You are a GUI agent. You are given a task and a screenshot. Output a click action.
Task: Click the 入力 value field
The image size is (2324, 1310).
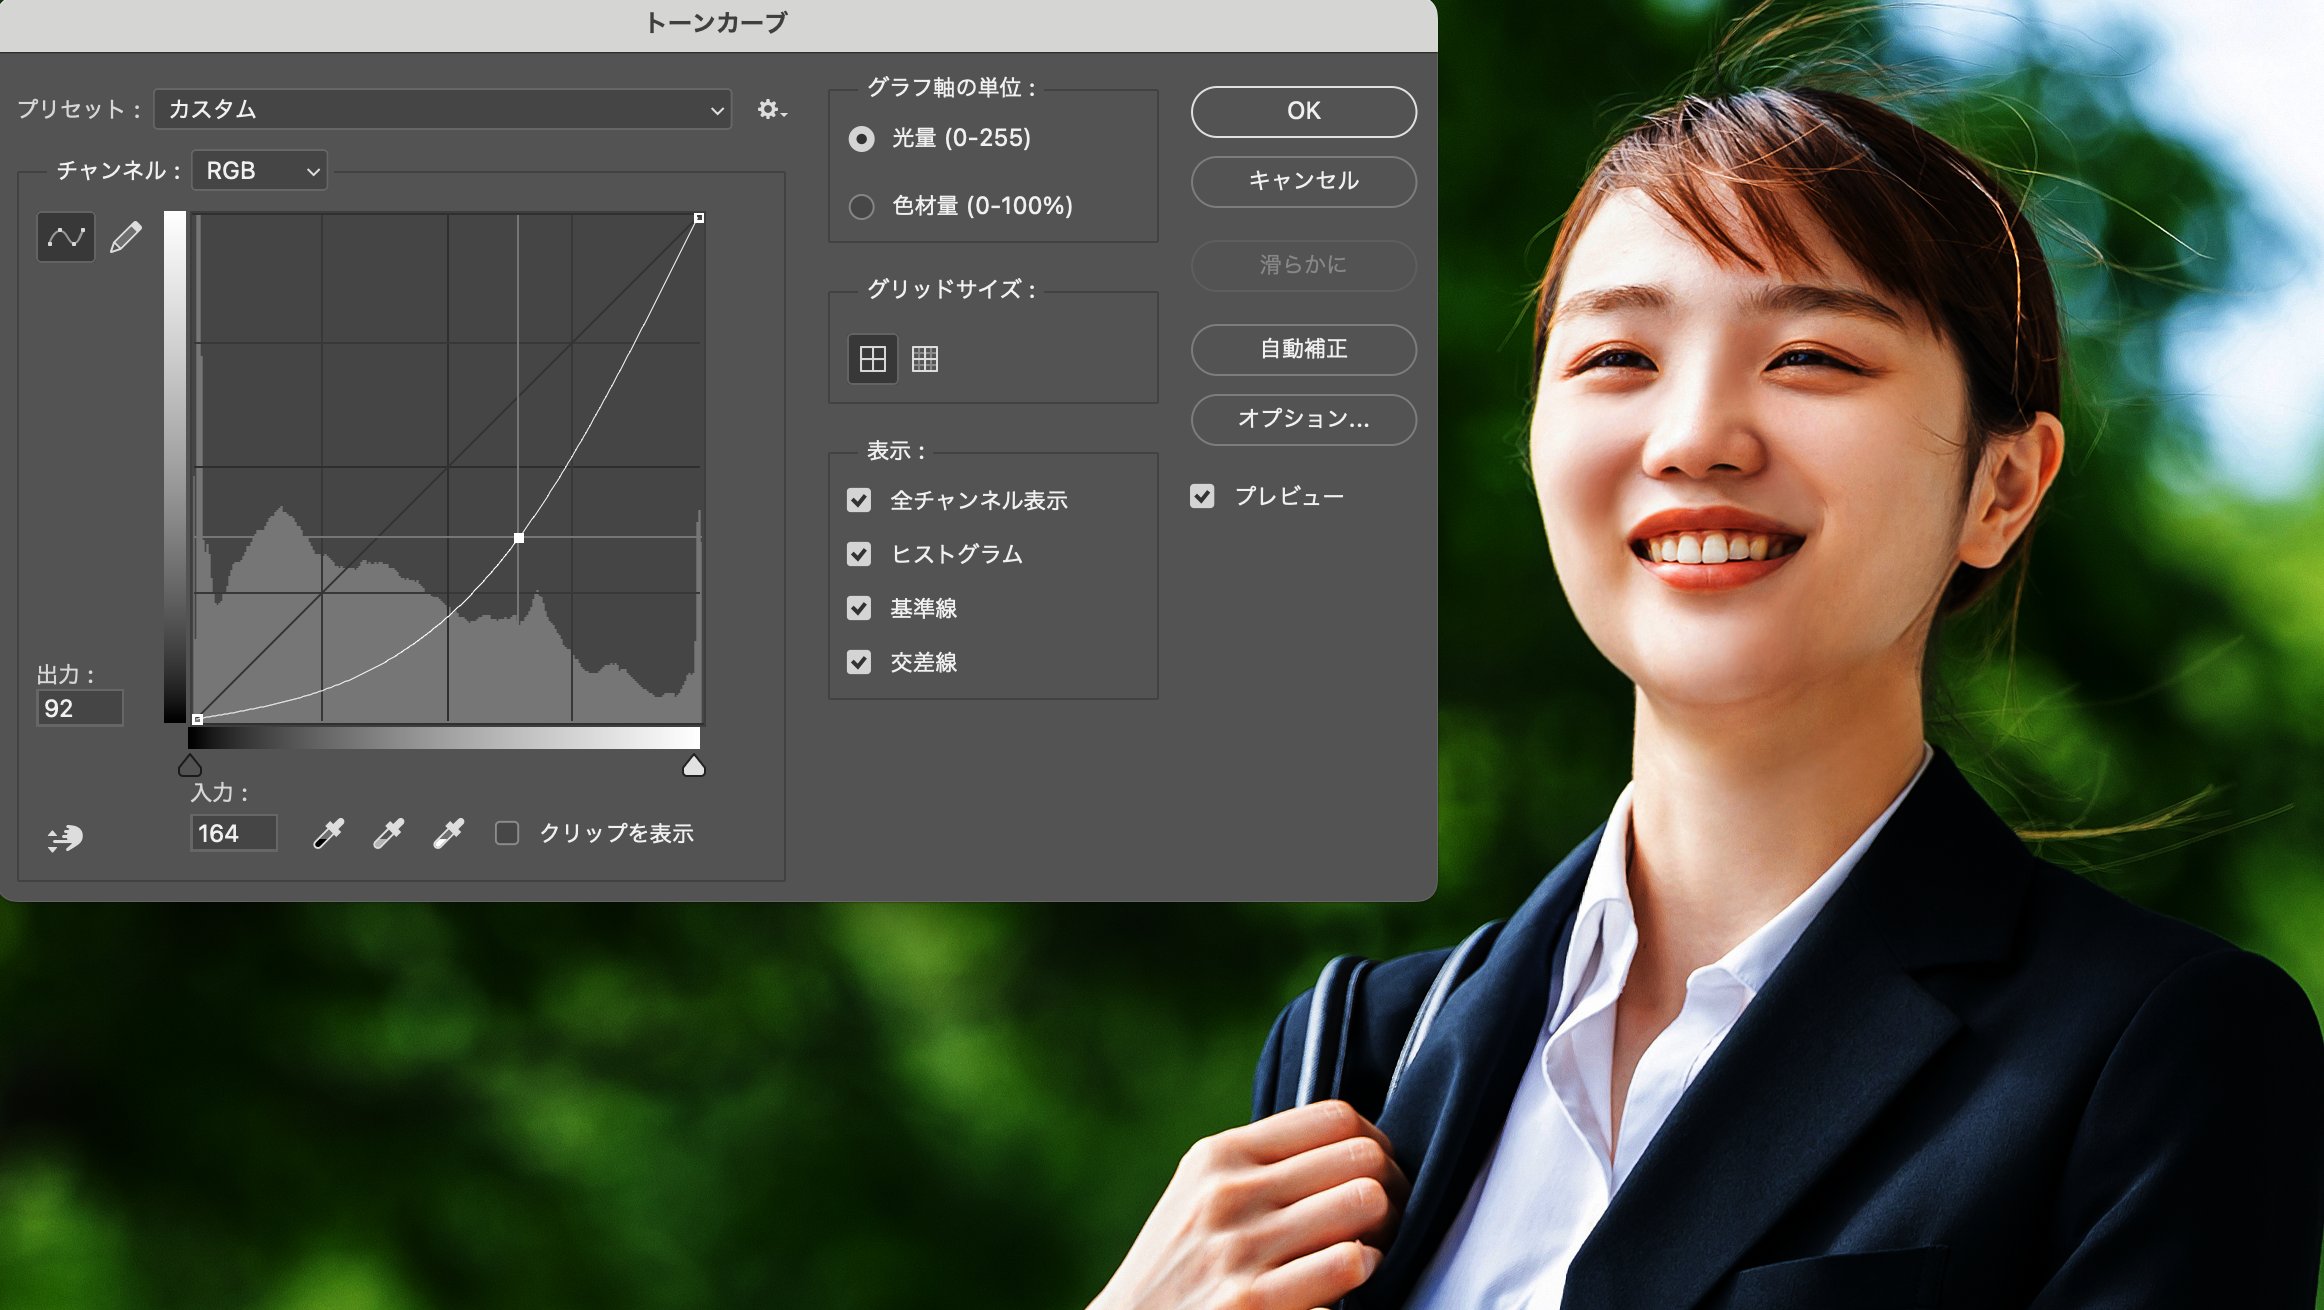[x=233, y=833]
